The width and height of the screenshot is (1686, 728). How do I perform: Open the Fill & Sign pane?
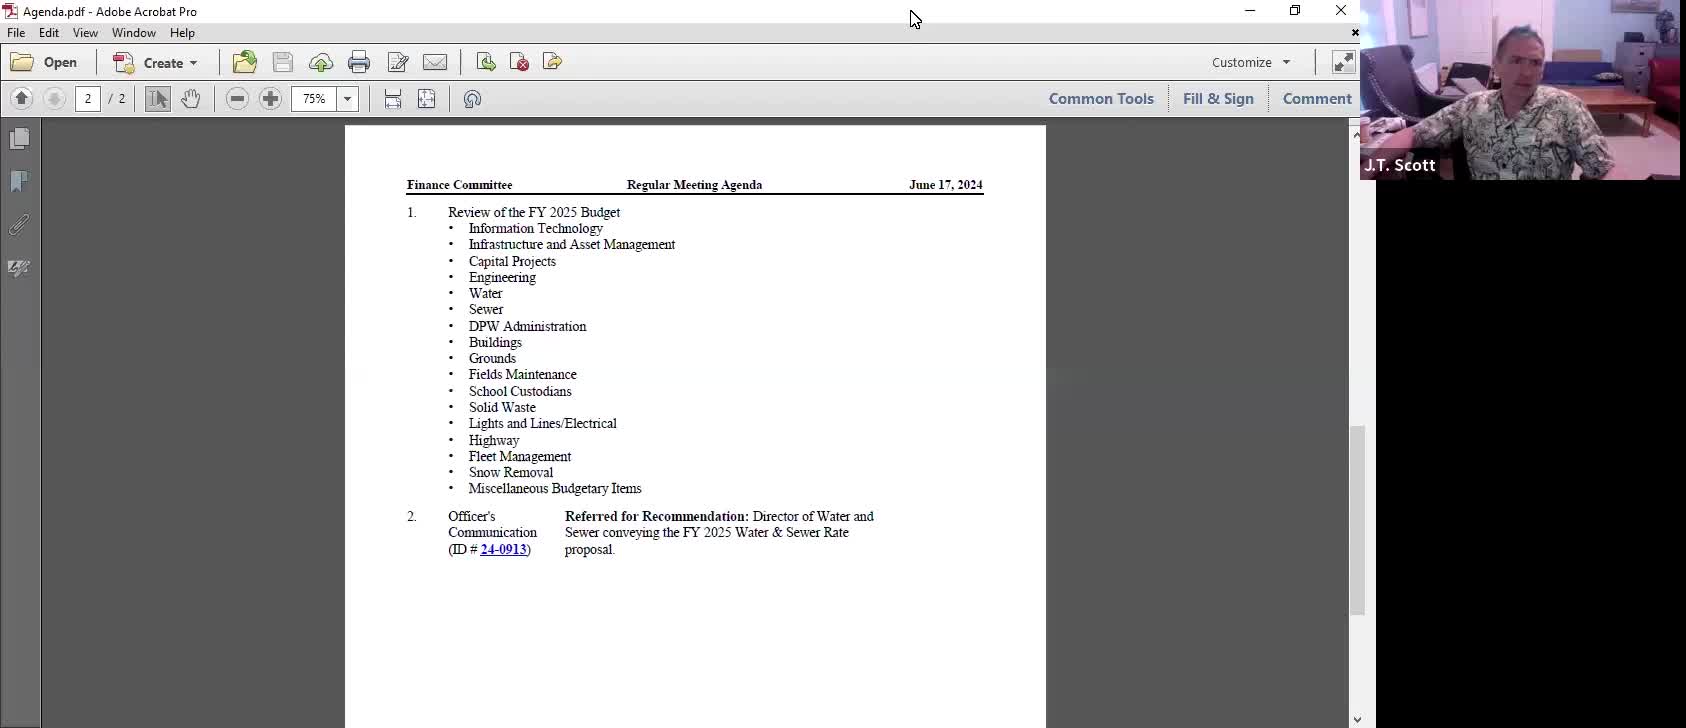(x=1218, y=99)
